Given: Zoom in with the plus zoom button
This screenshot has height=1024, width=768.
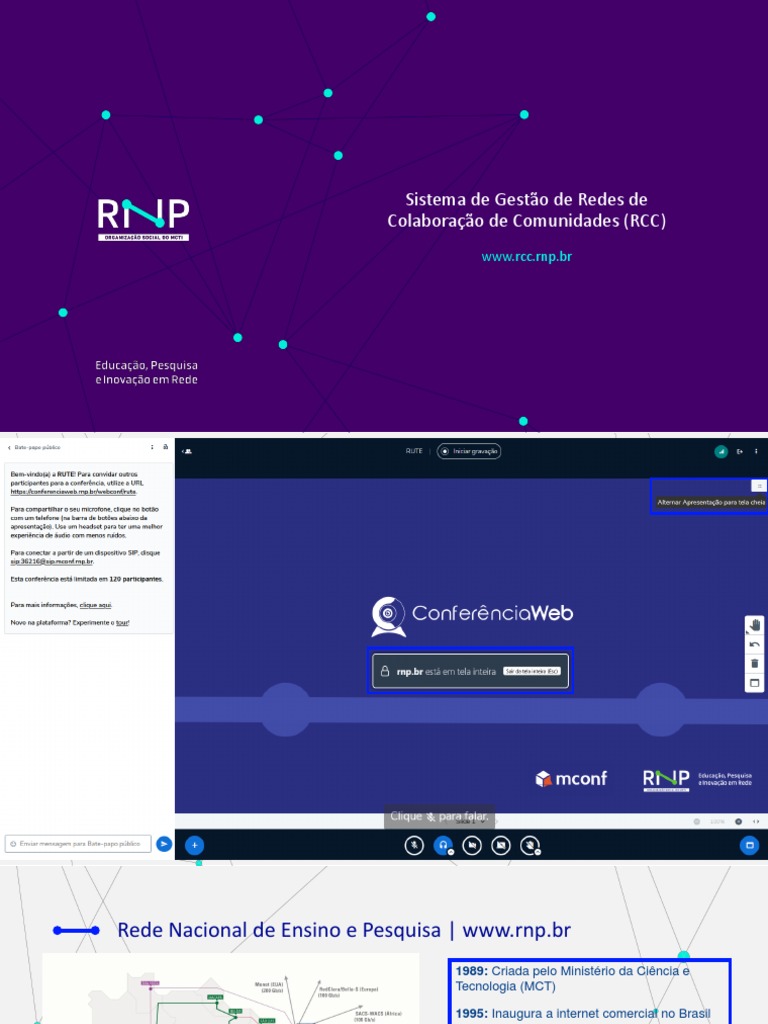Looking at the screenshot, I should 739,822.
